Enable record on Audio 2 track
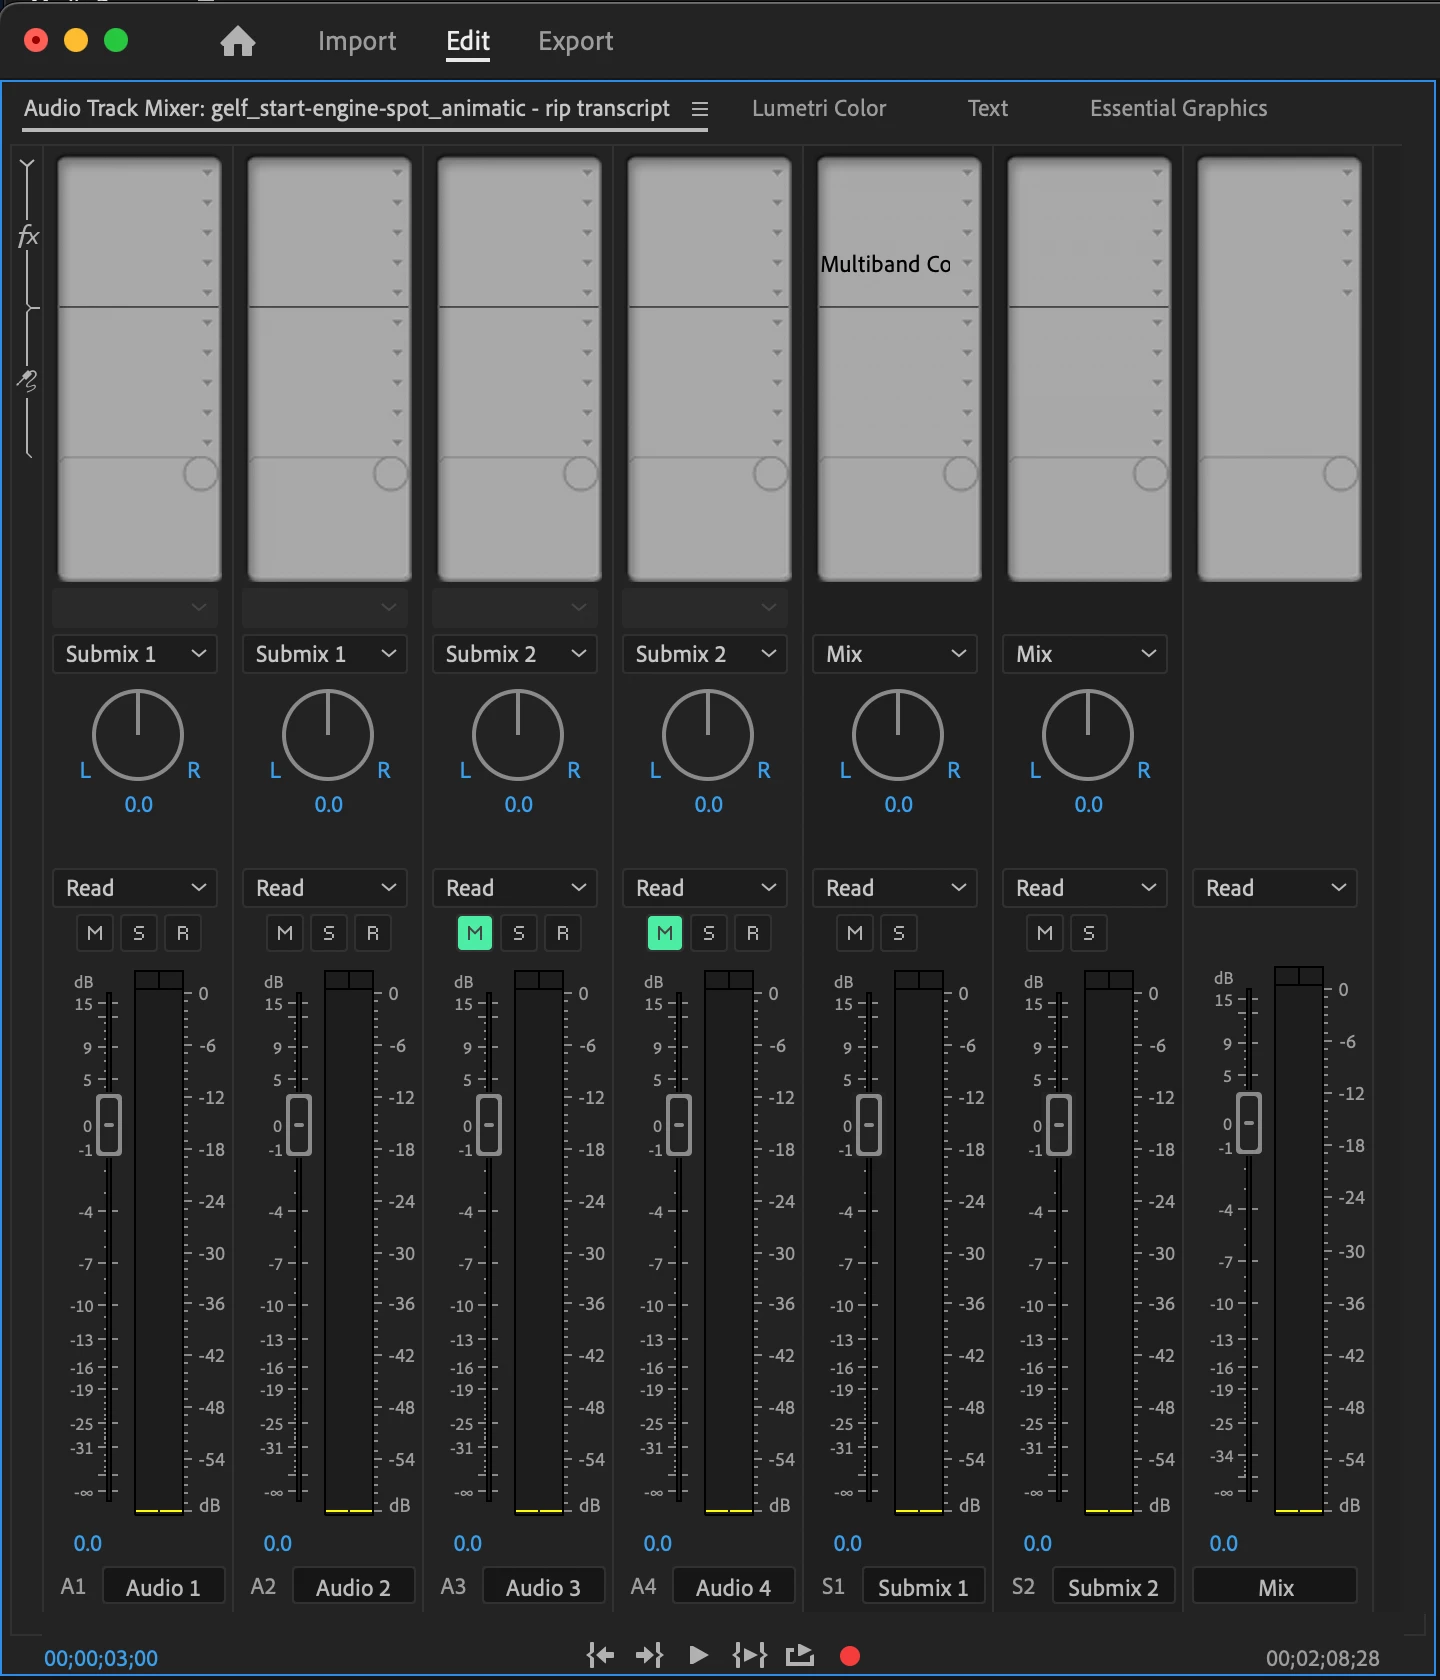The height and width of the screenshot is (1680, 1440). (373, 933)
